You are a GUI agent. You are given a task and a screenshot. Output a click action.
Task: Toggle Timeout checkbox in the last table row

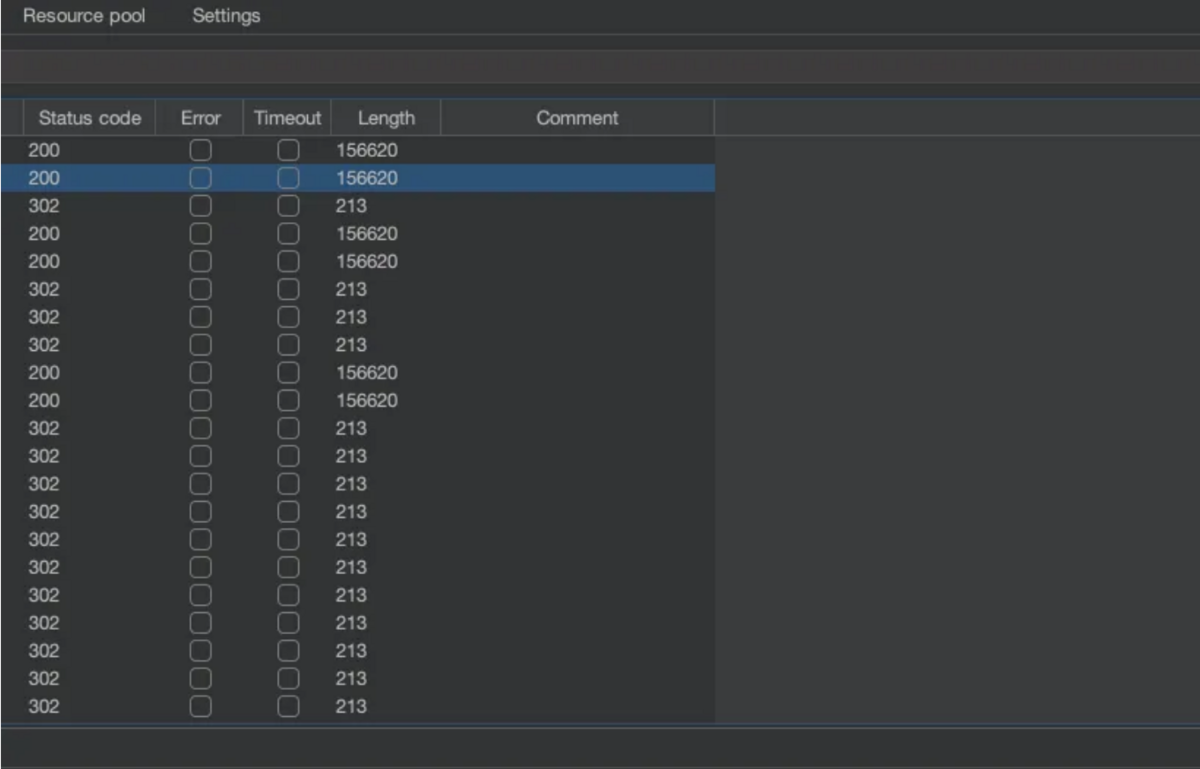(288, 706)
